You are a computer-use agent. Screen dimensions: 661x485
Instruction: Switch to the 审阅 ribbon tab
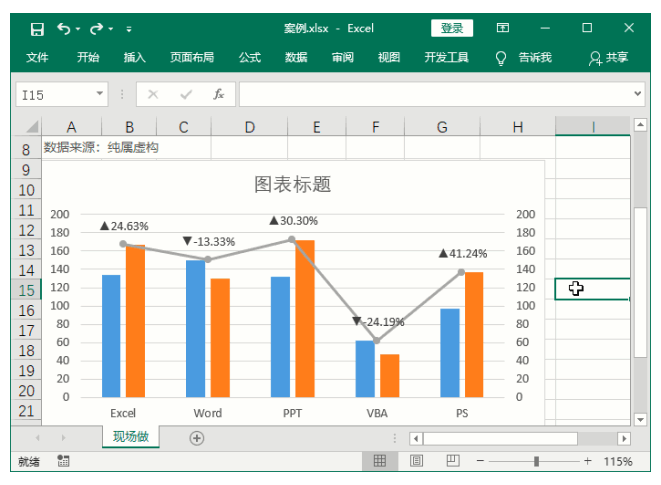pos(342,57)
